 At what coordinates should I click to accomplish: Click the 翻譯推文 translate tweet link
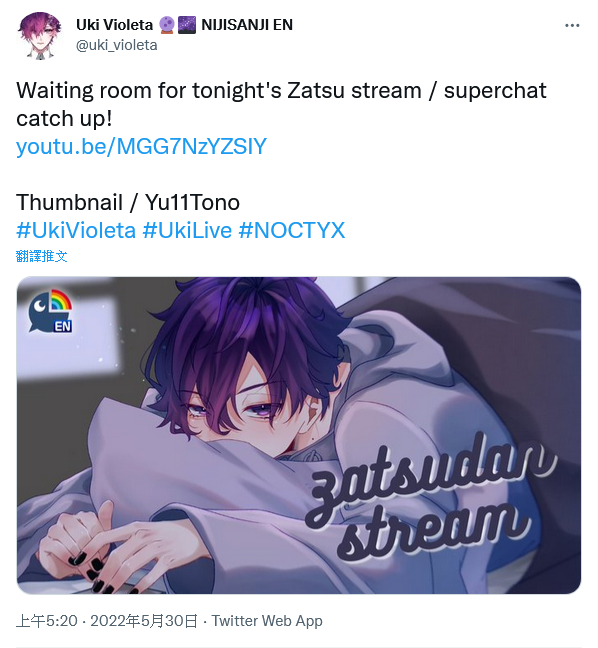point(41,256)
